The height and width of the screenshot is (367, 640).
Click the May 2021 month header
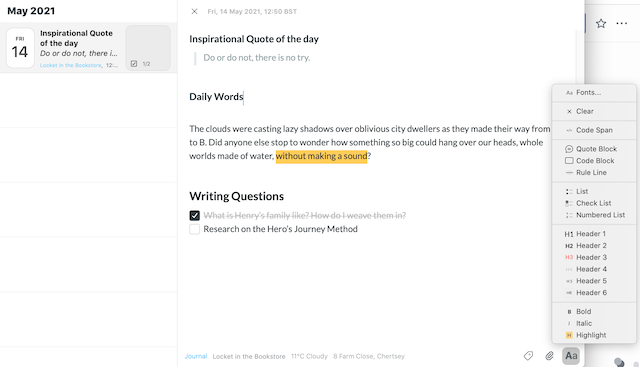[31, 11]
